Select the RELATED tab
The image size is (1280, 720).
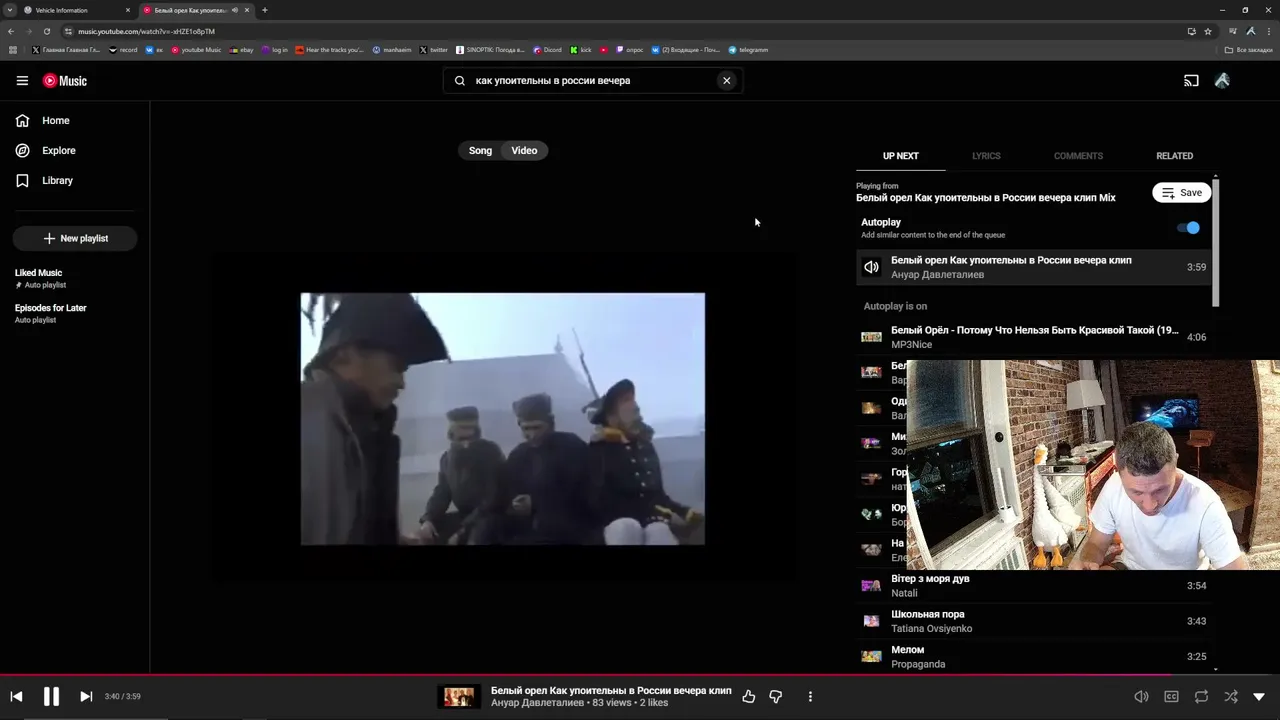tap(1174, 156)
